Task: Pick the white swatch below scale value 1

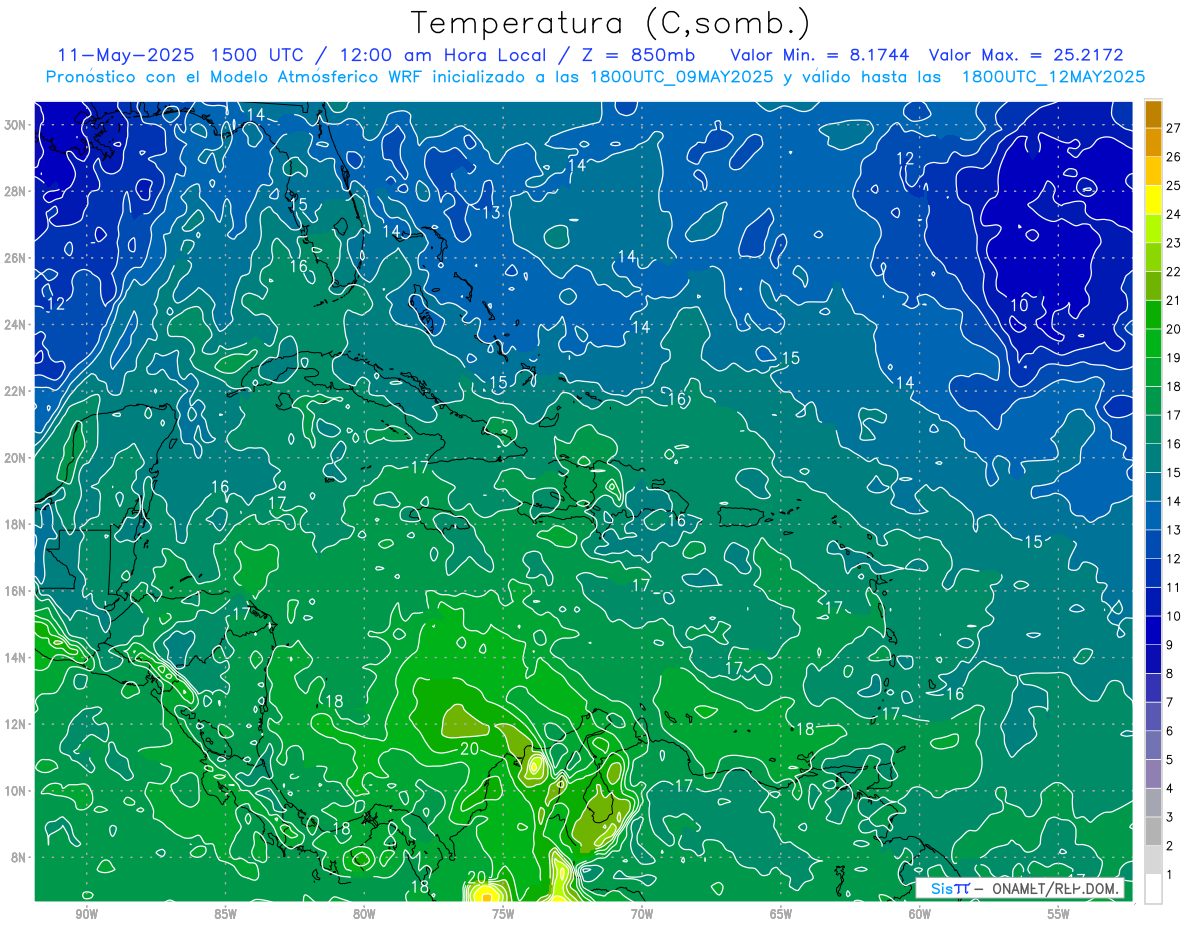Action: tap(1153, 889)
